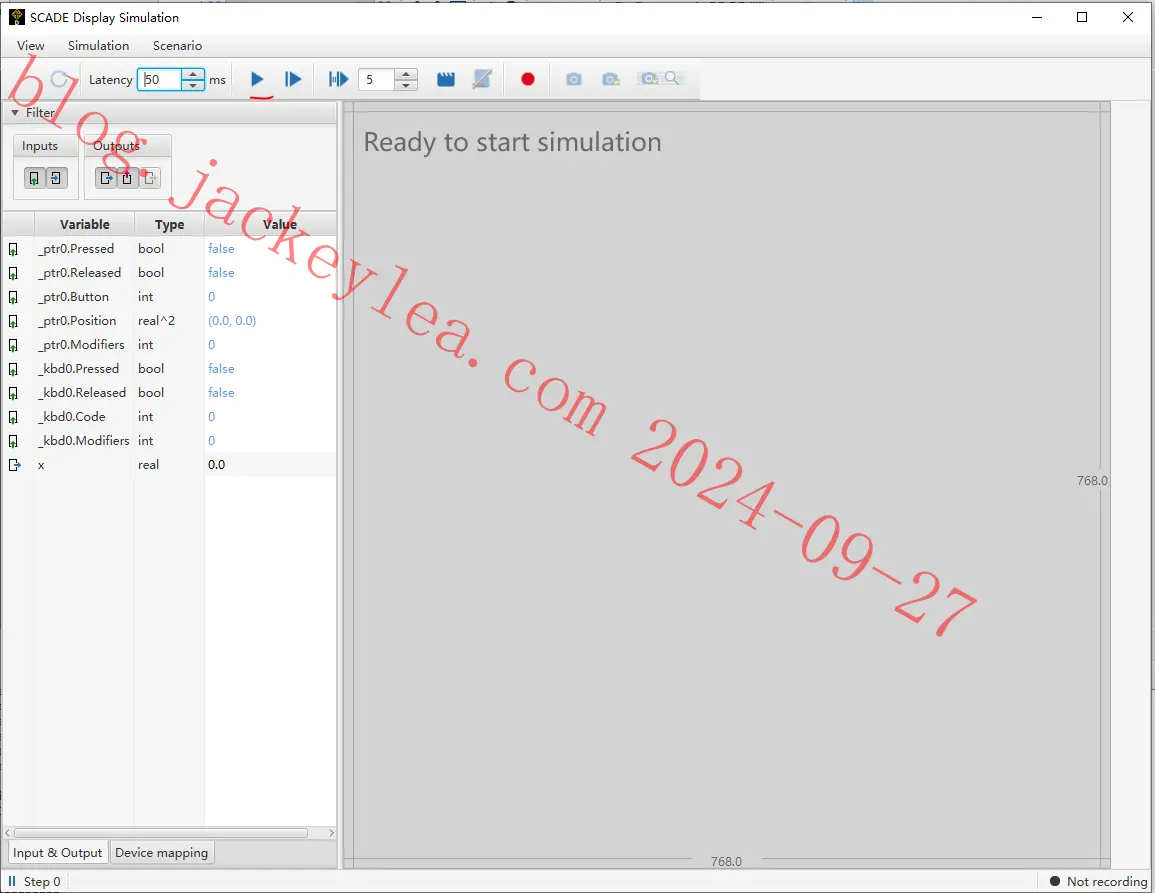Toggle the first Outputs filter button
This screenshot has height=893, width=1155.
click(106, 177)
